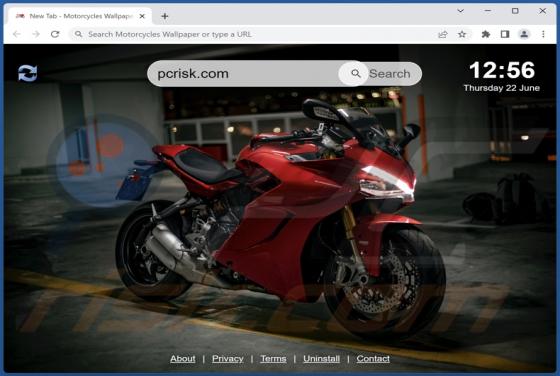
Task: Go back with the browser back arrow
Action: 17,34
